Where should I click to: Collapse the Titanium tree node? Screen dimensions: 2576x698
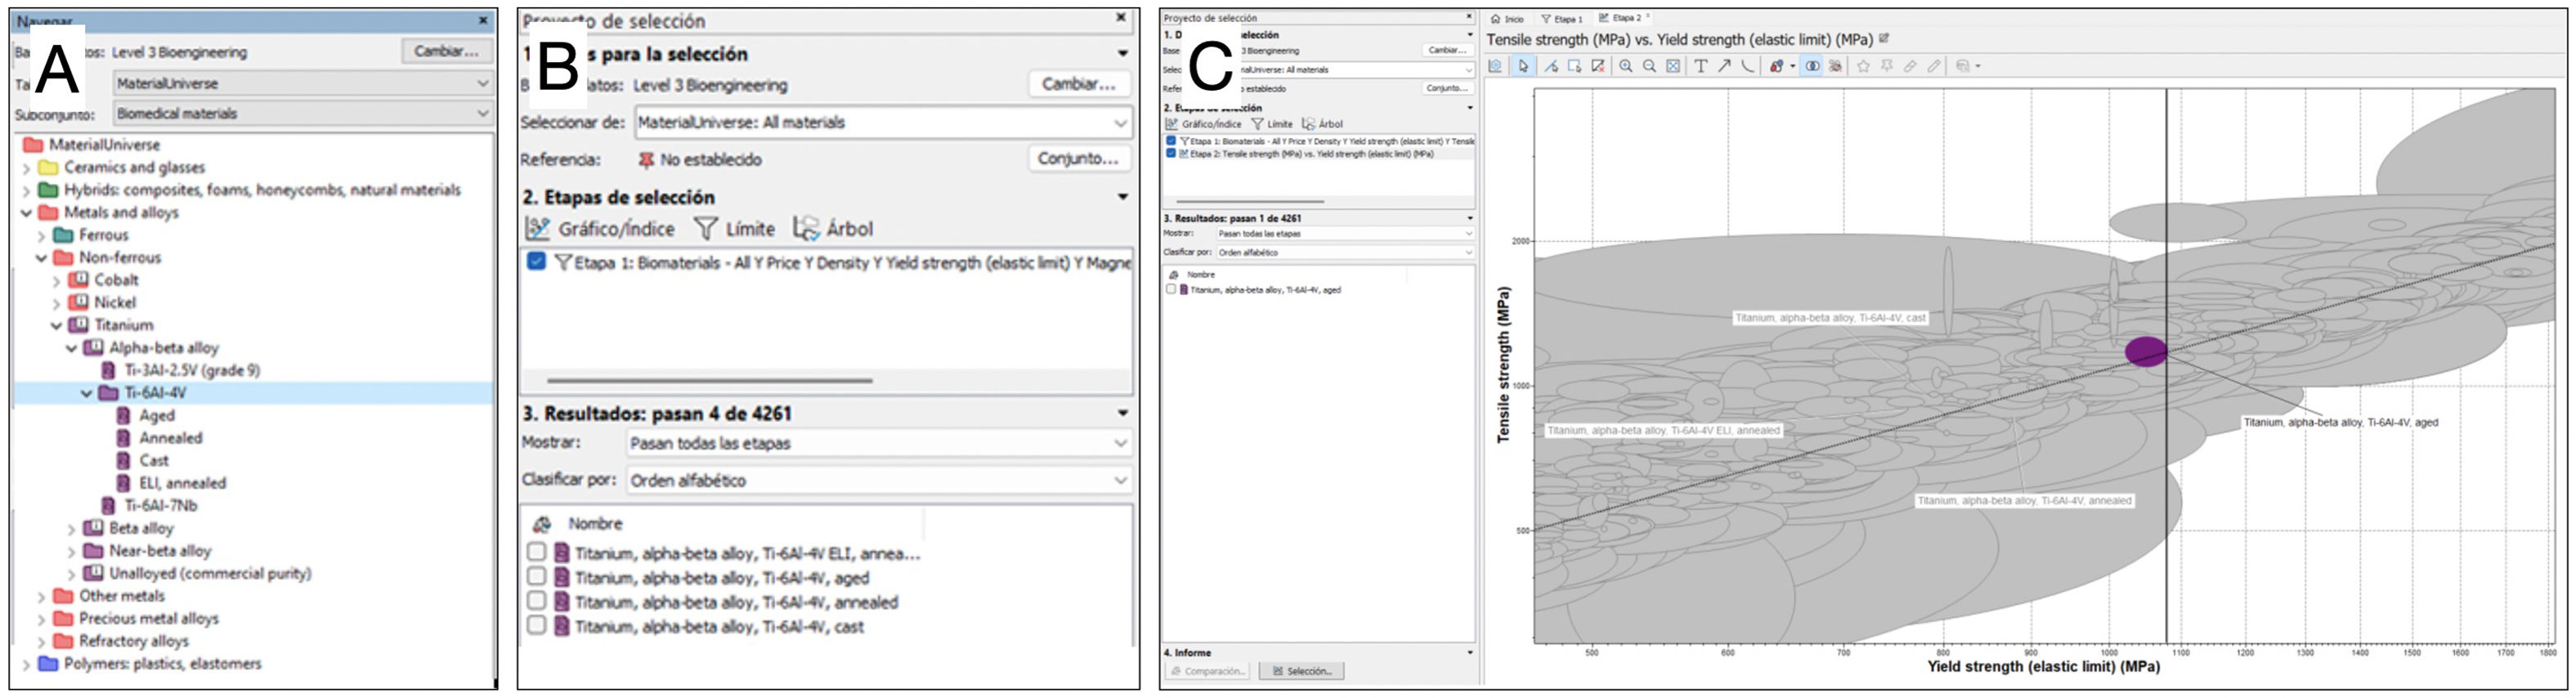tap(57, 326)
